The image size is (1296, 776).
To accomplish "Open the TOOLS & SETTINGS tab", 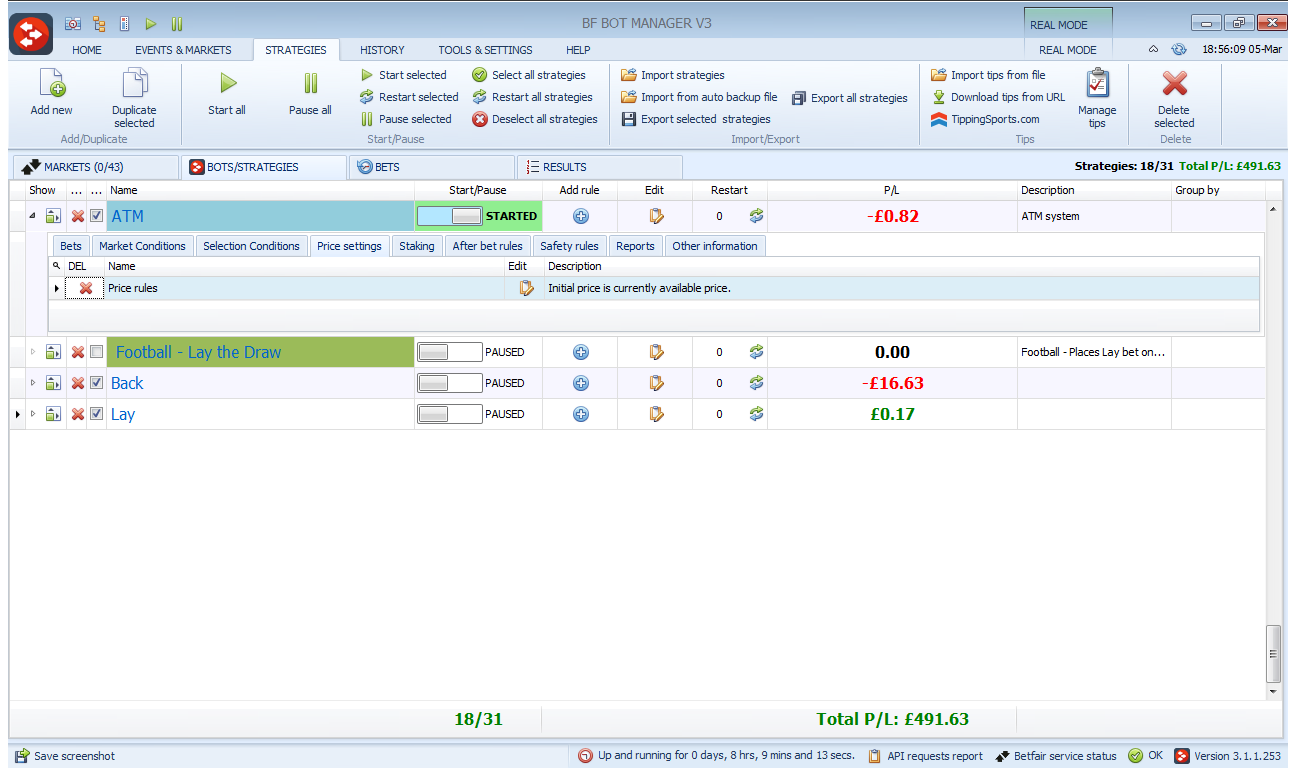I will [x=485, y=50].
